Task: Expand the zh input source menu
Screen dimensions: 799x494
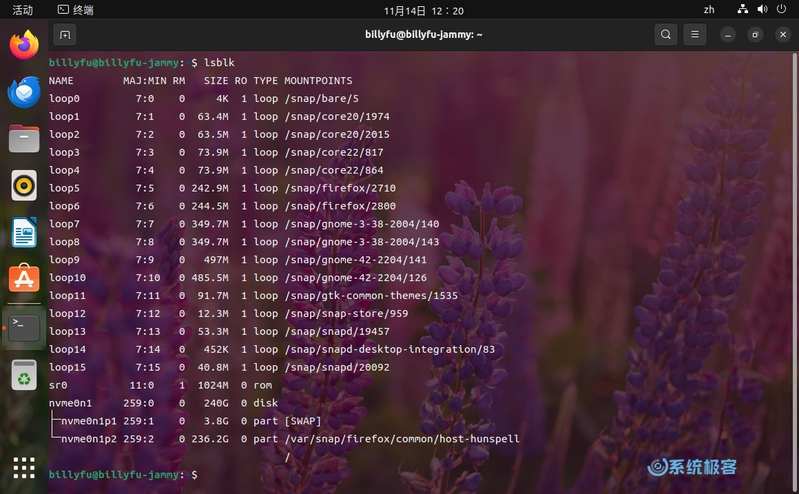Action: point(709,10)
